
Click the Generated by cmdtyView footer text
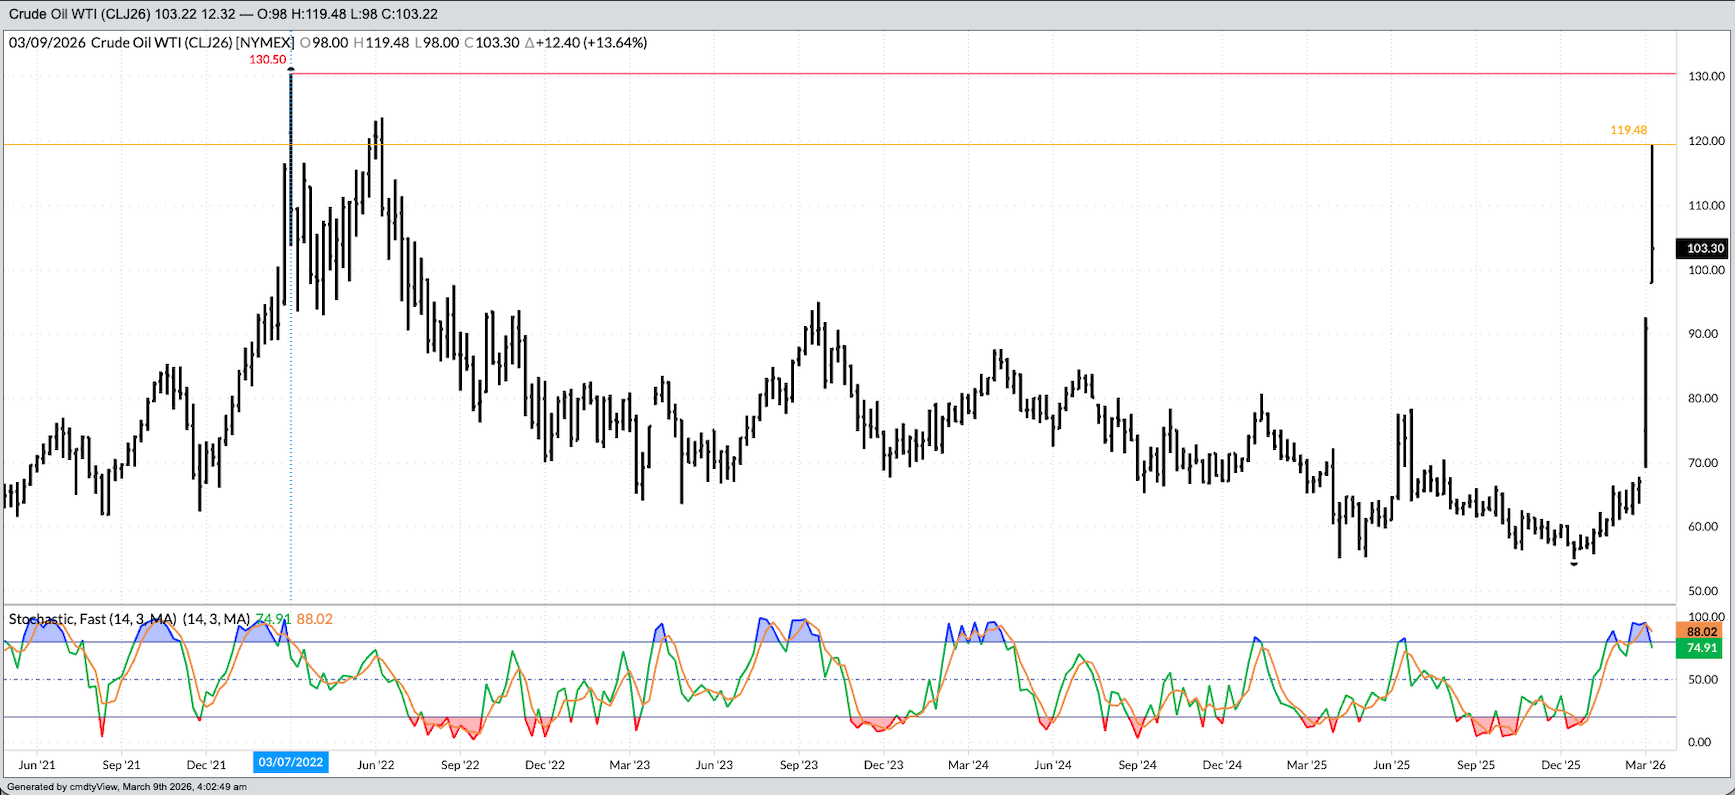click(x=126, y=787)
